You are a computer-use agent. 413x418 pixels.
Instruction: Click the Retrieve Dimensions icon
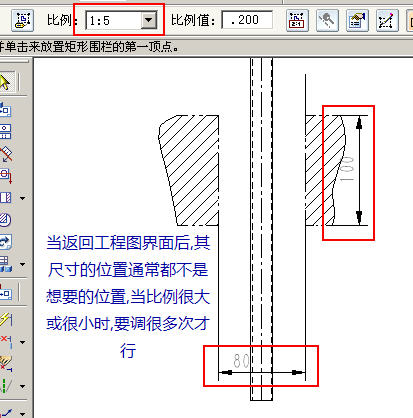(5, 292)
